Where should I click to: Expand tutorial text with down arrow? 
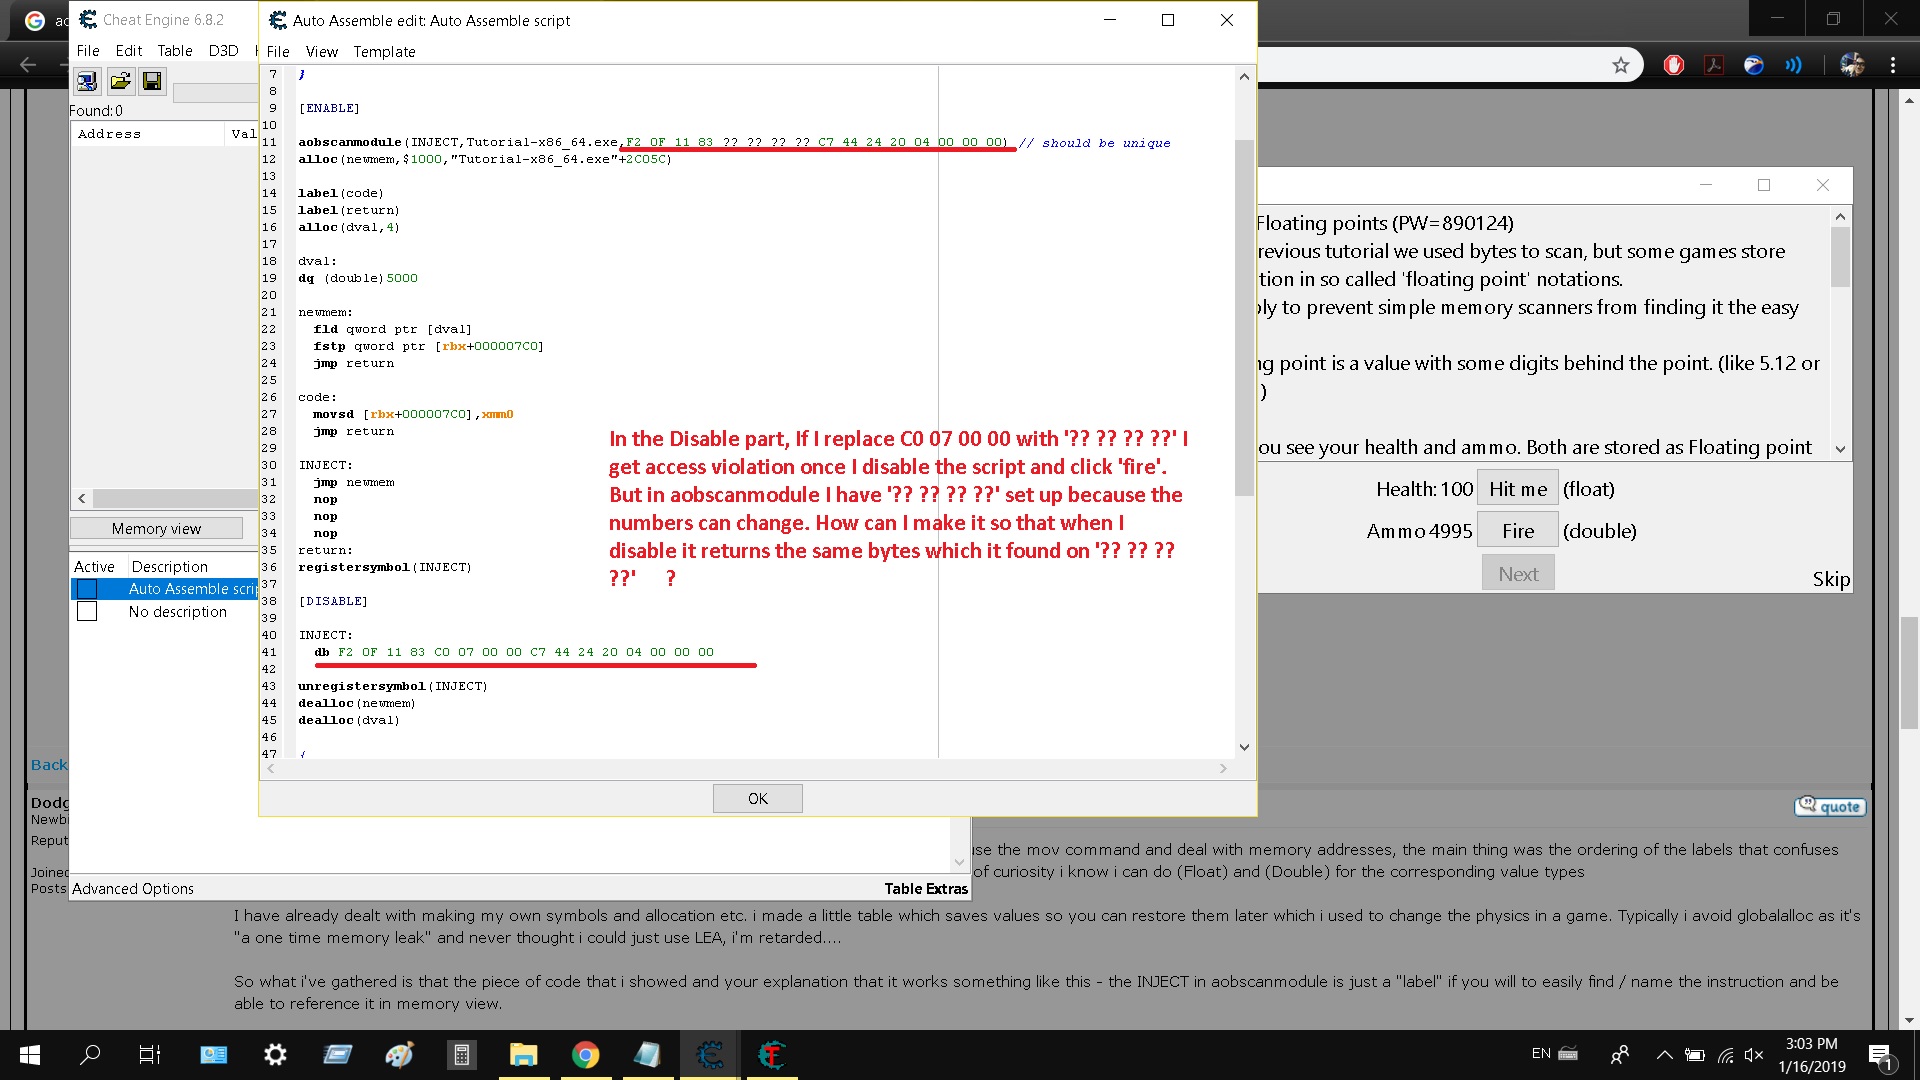1840,449
